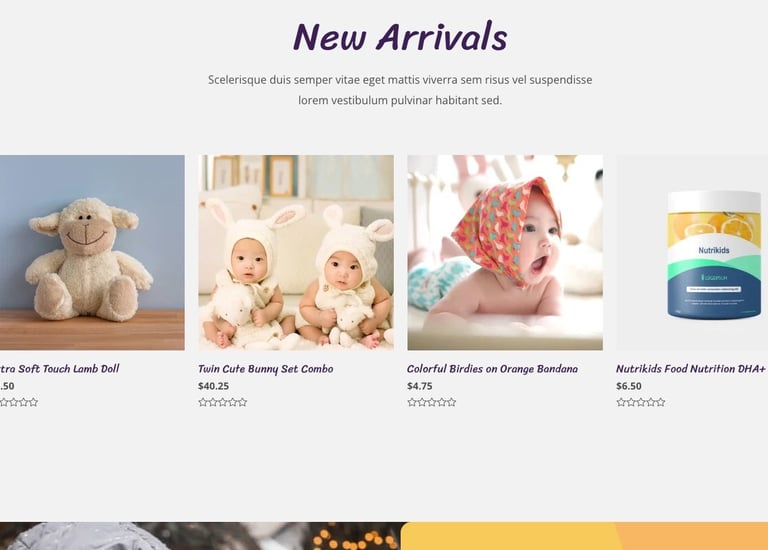Click the Nutrikids Food Nutrition DHA+ title

pos(691,369)
